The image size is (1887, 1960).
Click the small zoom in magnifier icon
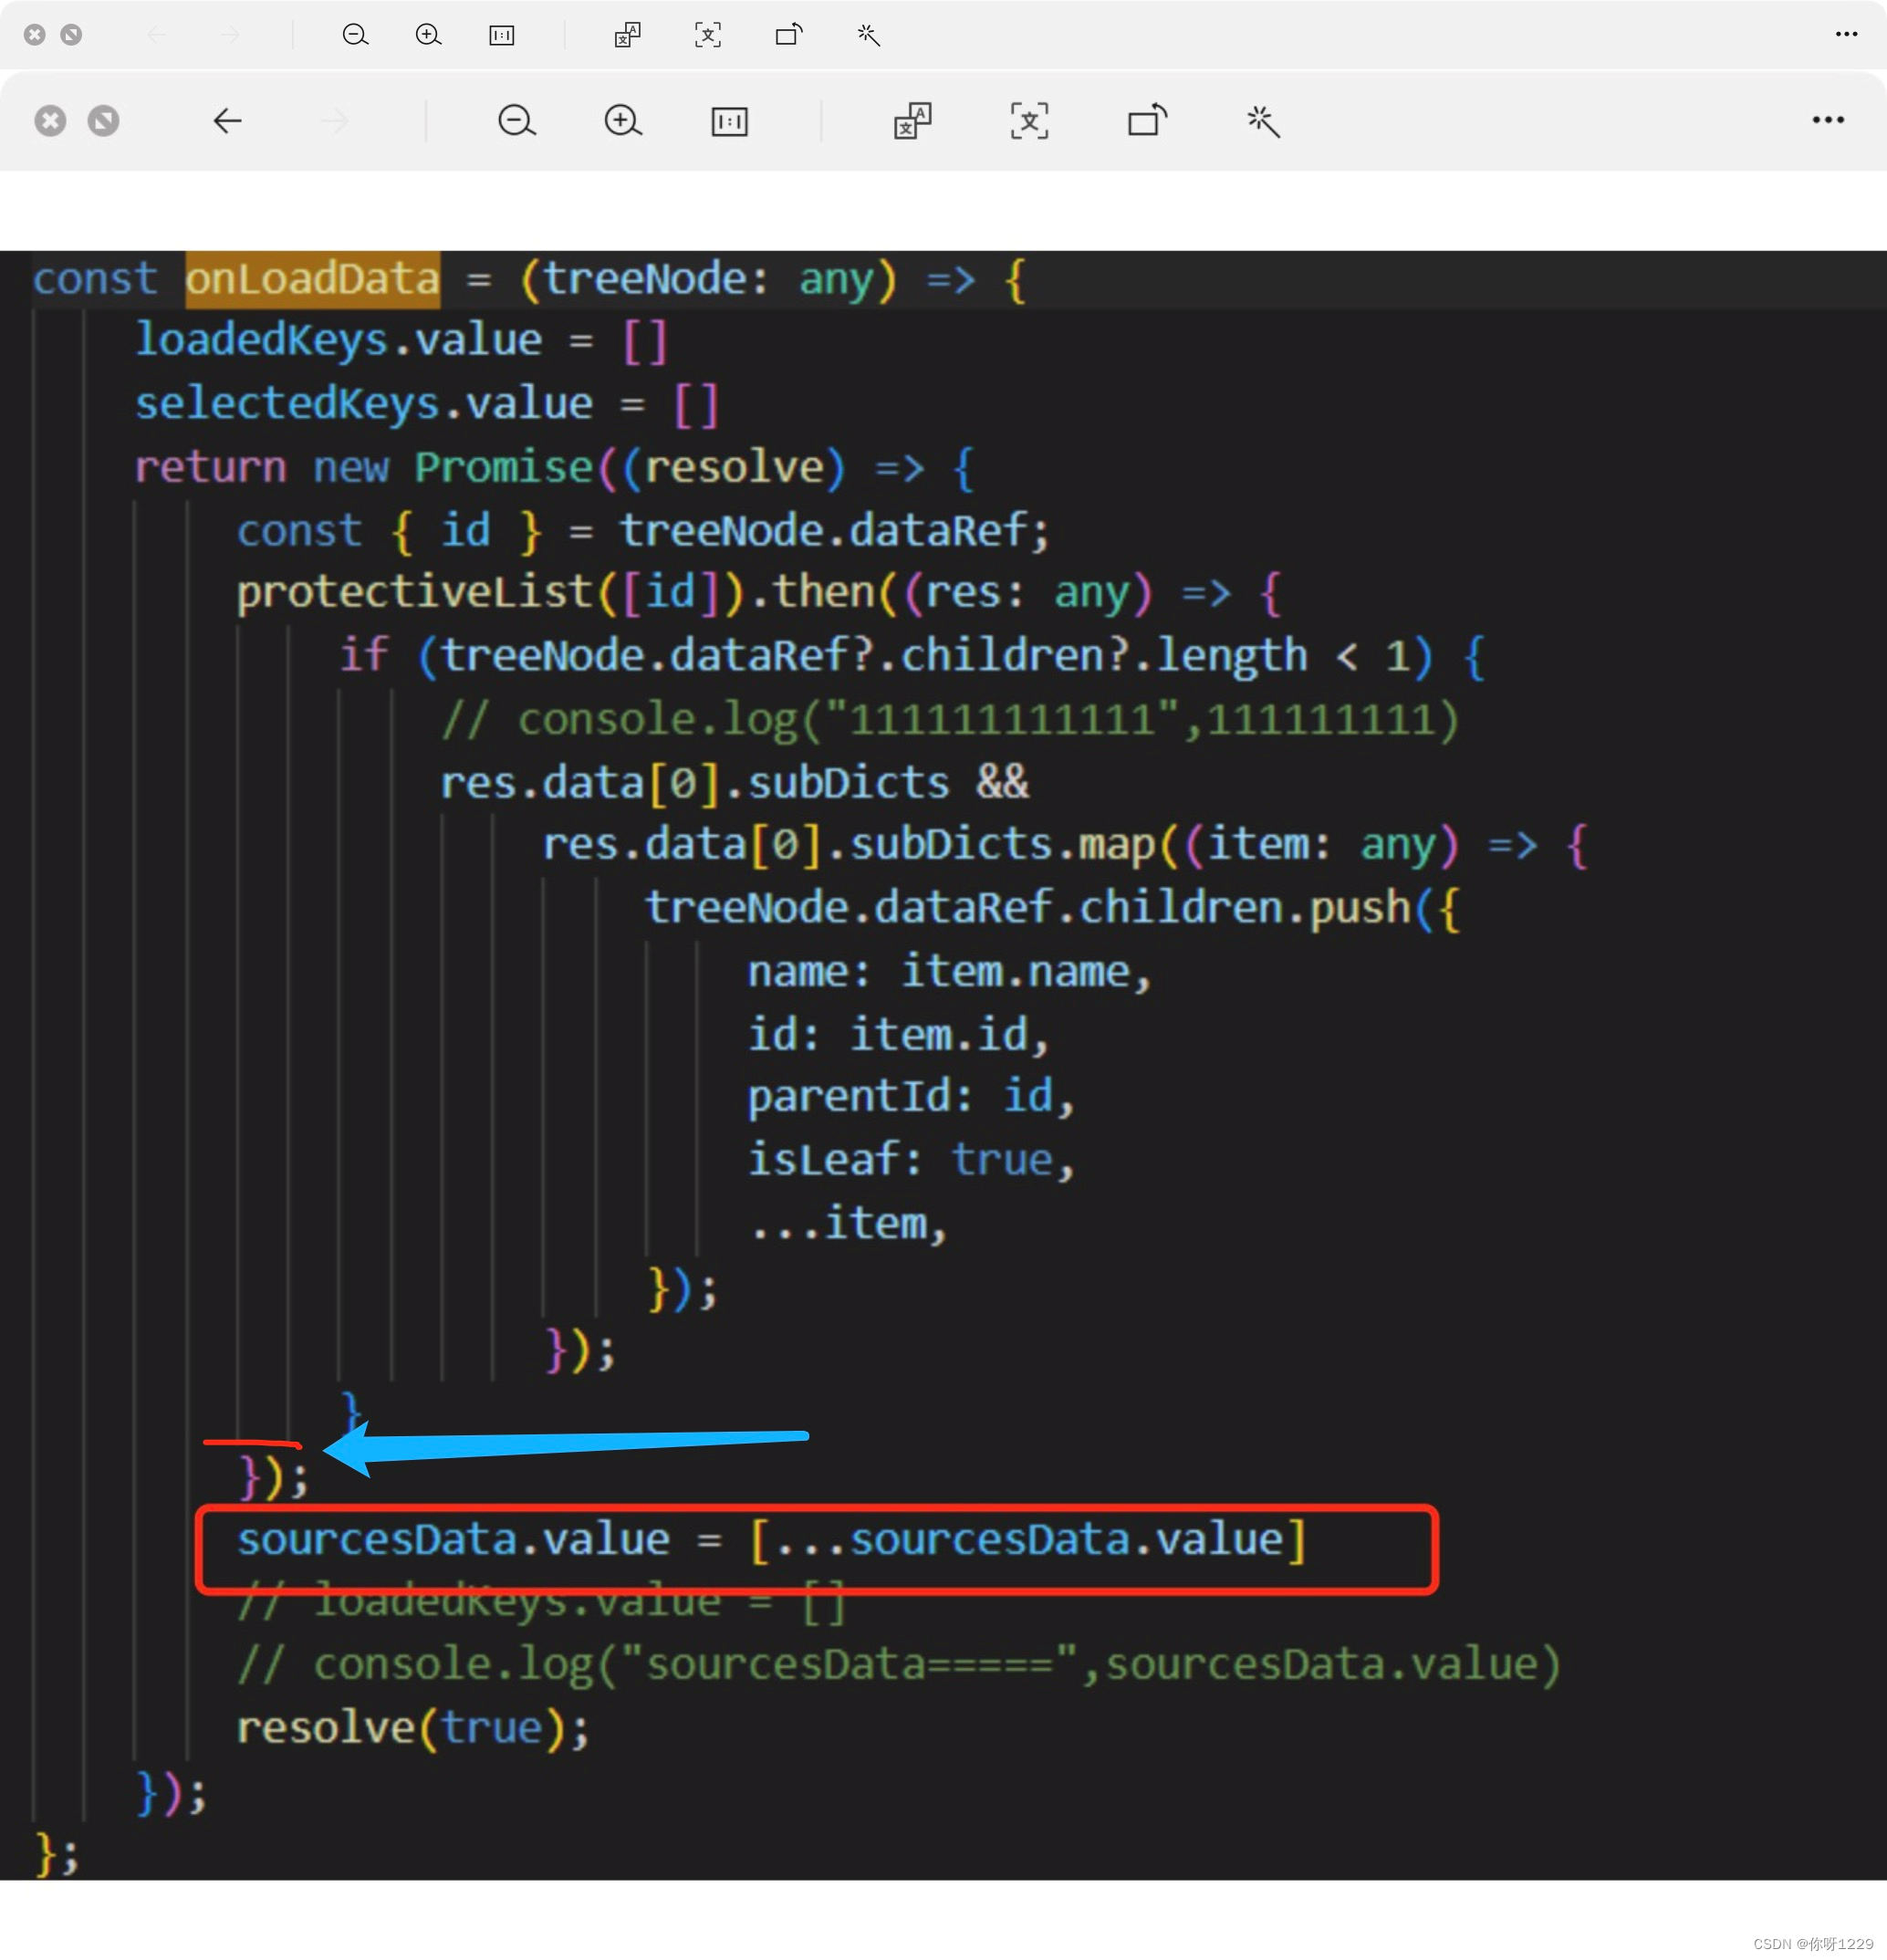pyautogui.click(x=428, y=35)
